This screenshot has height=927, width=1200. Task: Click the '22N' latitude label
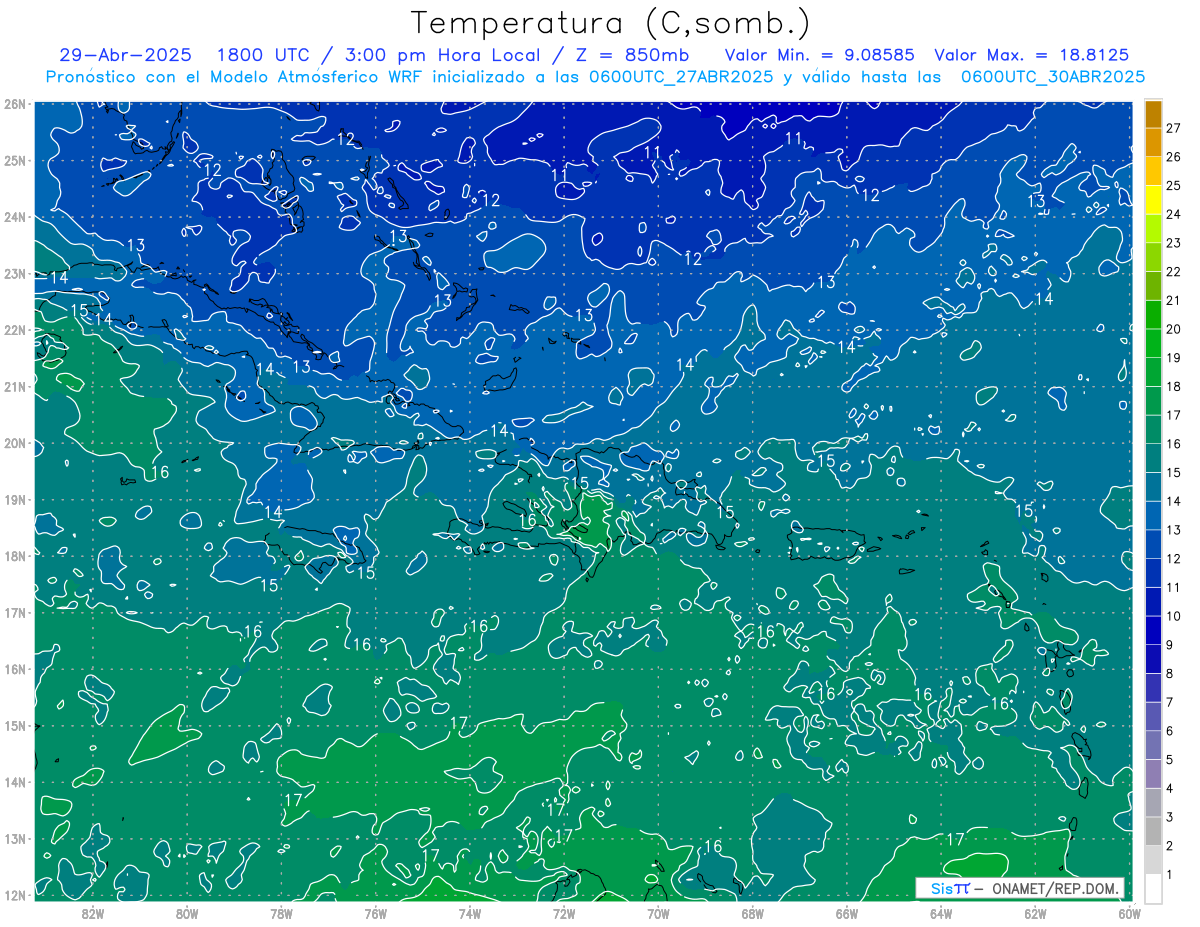pos(14,330)
